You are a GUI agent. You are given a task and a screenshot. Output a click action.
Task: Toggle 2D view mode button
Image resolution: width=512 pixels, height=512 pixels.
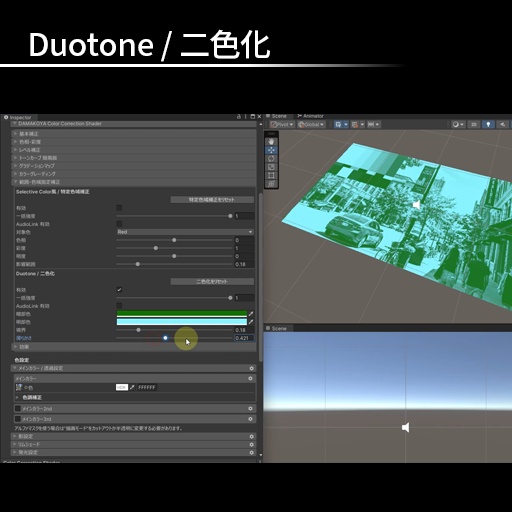pyautogui.click(x=474, y=124)
